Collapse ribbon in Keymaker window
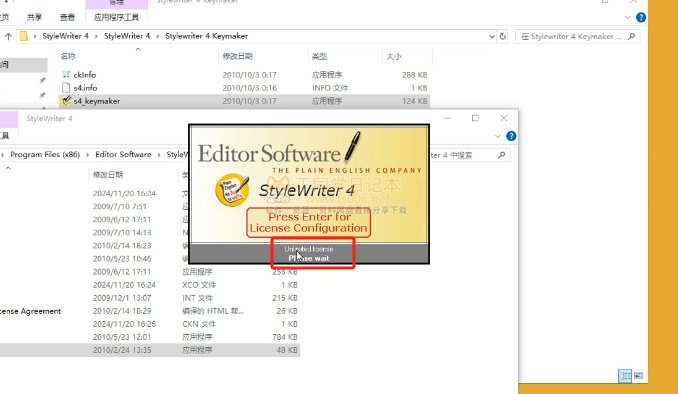Viewport: 678px width, 394px height. (x=627, y=18)
